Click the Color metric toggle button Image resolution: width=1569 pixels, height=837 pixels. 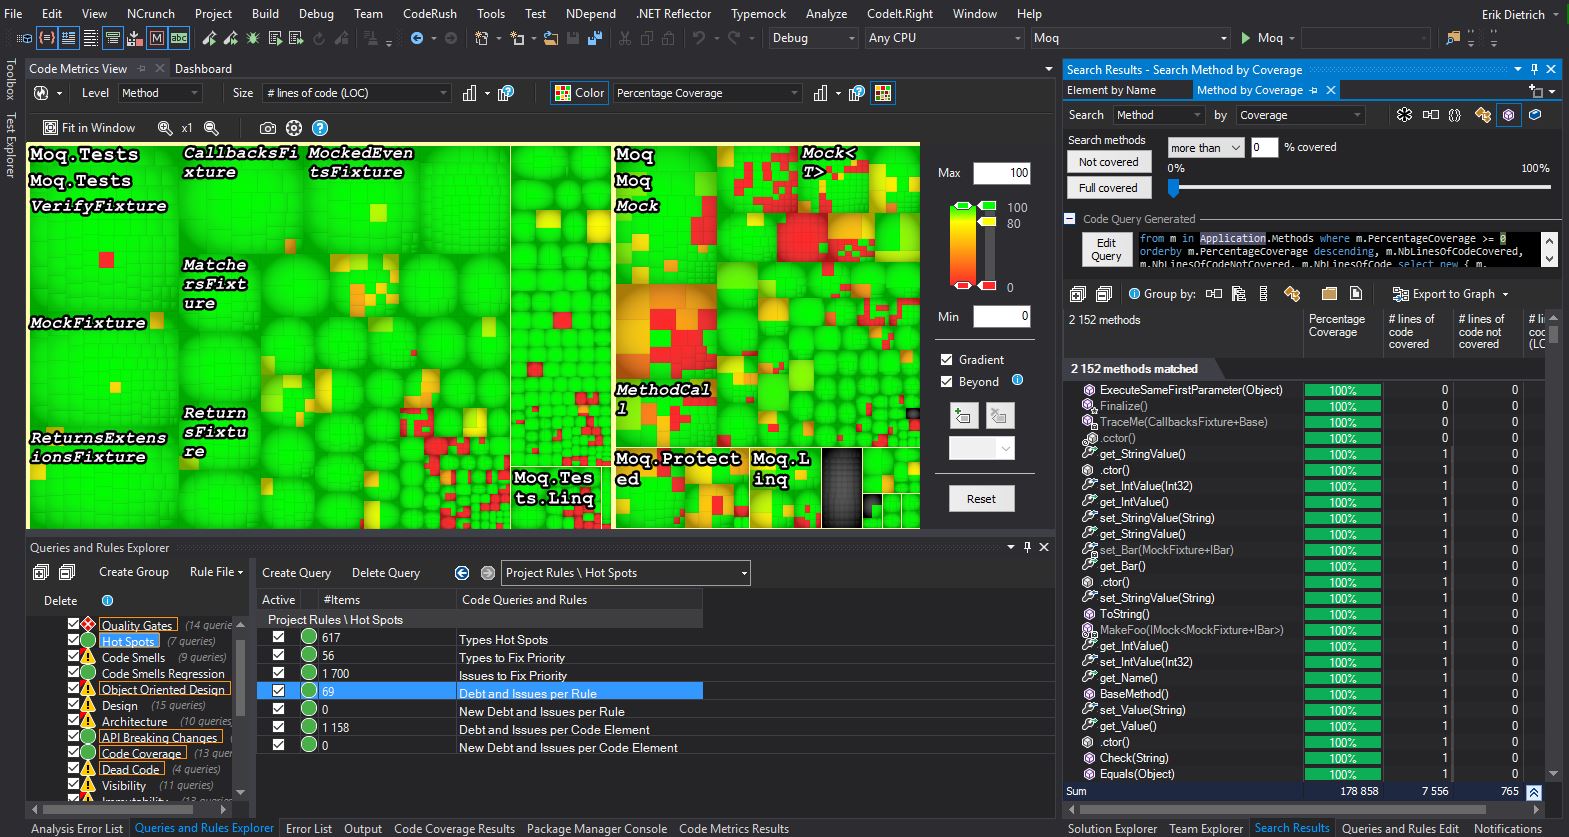pos(579,93)
